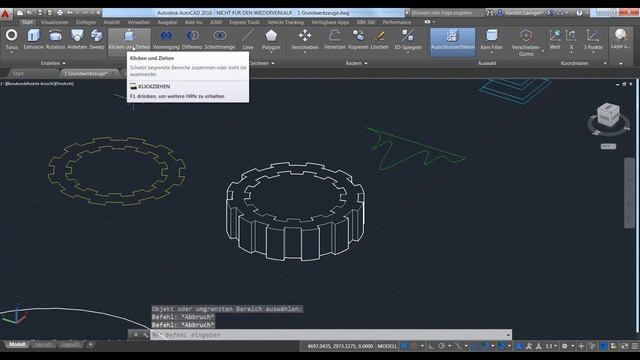640x360 pixels.
Task: Click the Undo arrow in quick access toolbar
Action: 70,13
